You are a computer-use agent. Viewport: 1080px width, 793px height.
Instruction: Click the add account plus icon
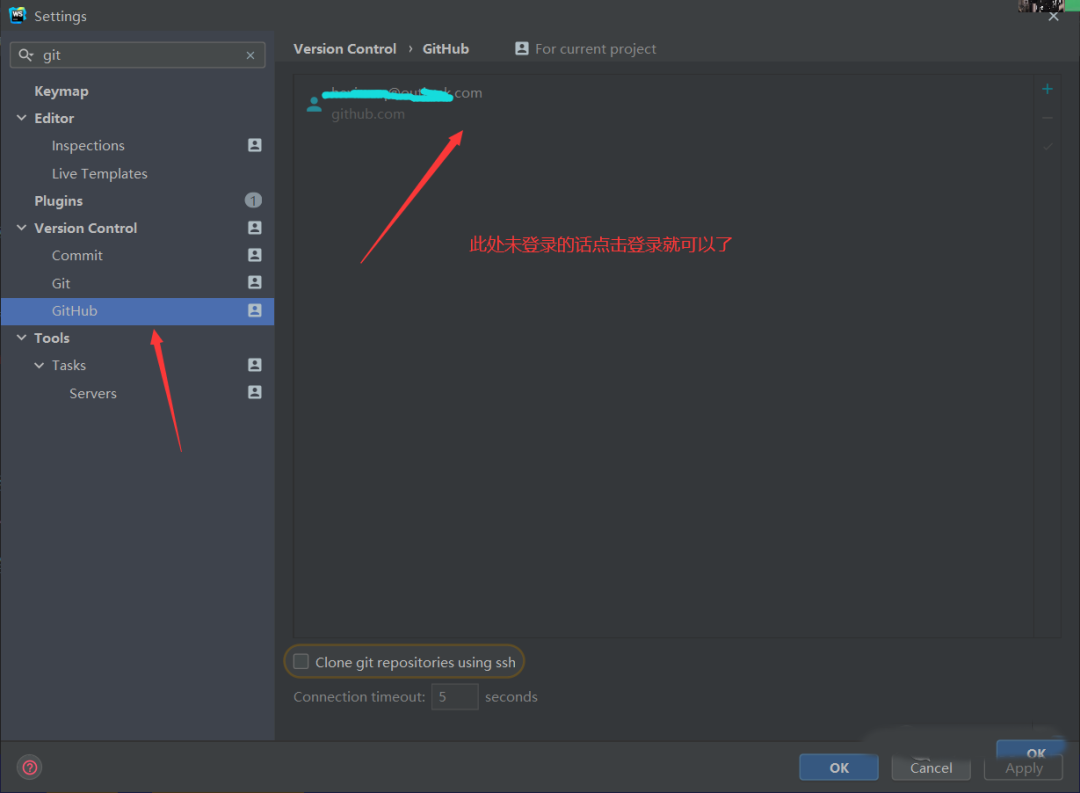1047,89
